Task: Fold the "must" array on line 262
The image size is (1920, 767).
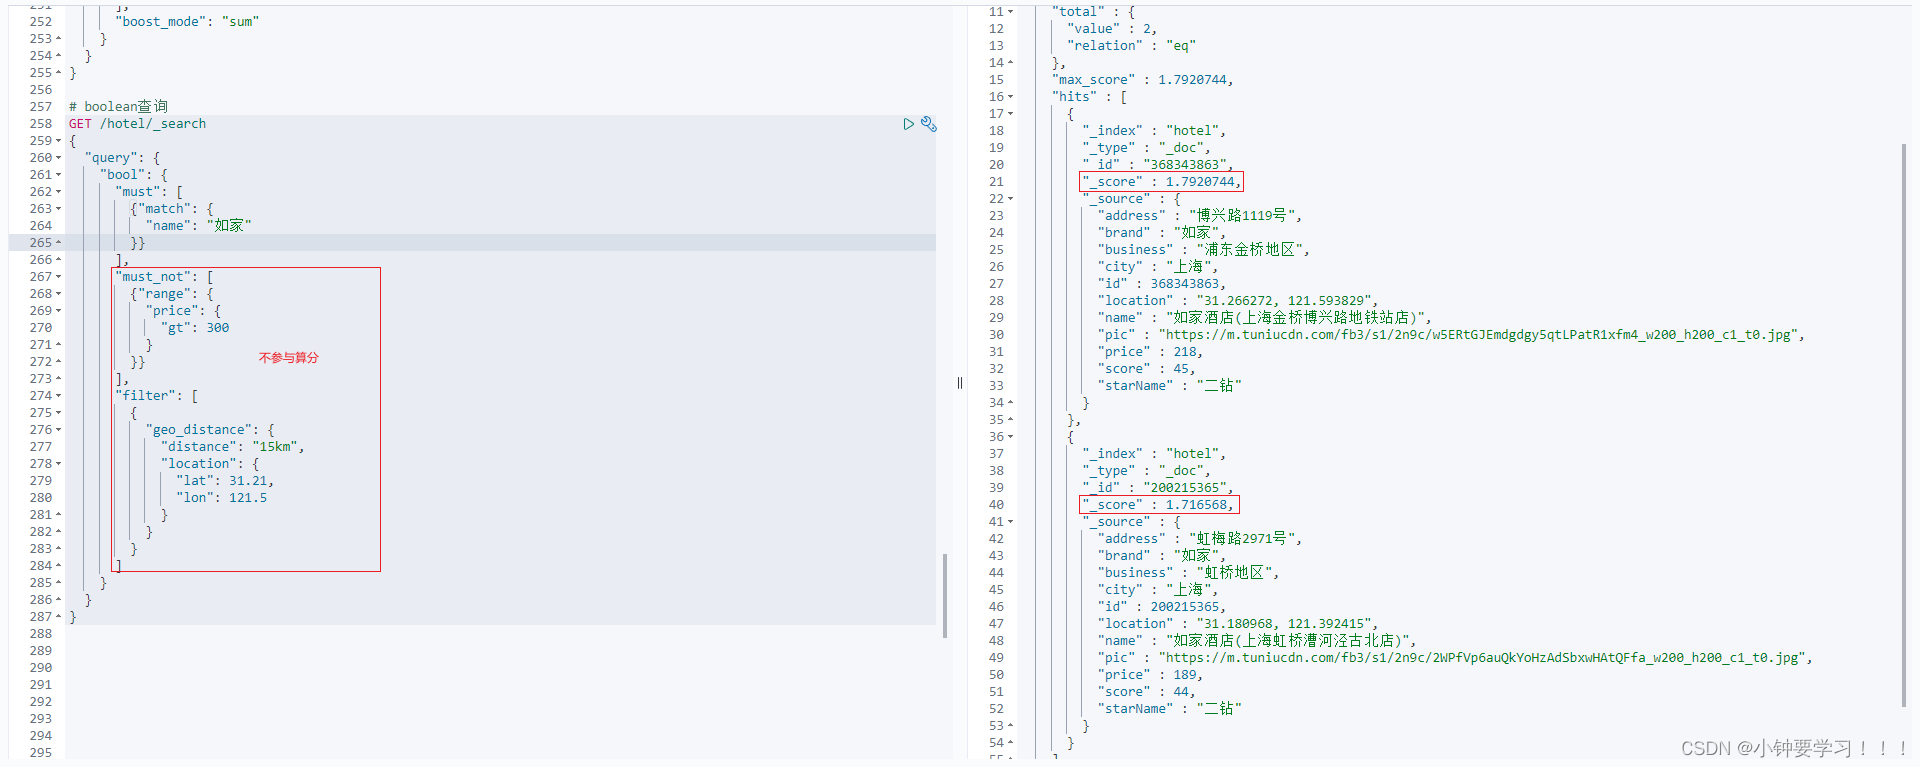Action: [59, 192]
